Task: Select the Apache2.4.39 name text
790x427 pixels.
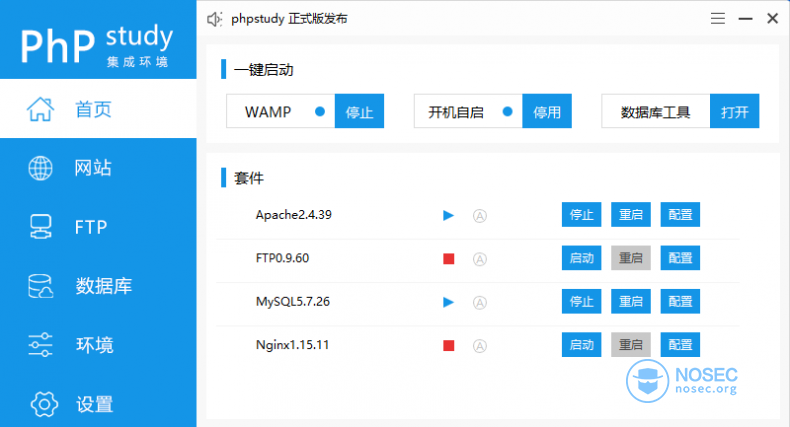Action: click(x=294, y=215)
